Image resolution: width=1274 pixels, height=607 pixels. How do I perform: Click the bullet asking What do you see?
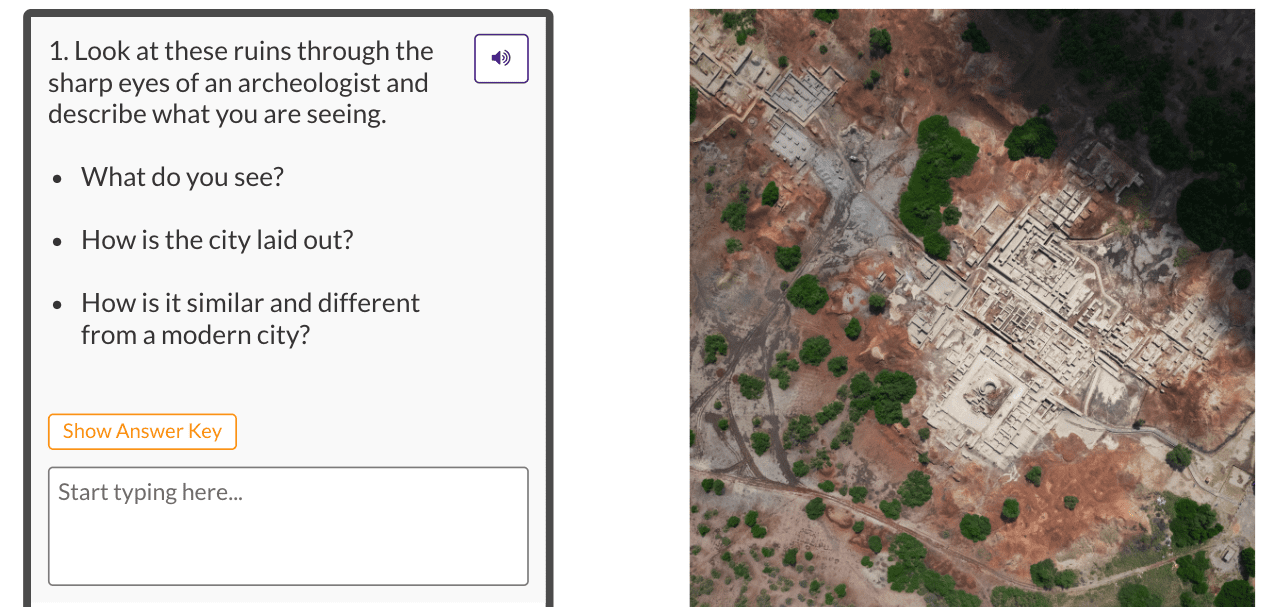tap(182, 177)
